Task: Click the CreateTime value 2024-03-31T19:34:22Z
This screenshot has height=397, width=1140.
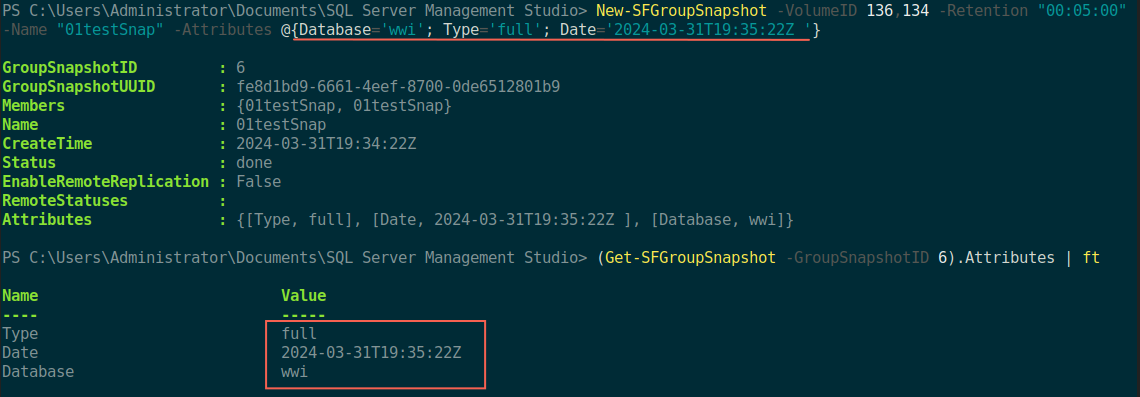Action: pos(326,144)
